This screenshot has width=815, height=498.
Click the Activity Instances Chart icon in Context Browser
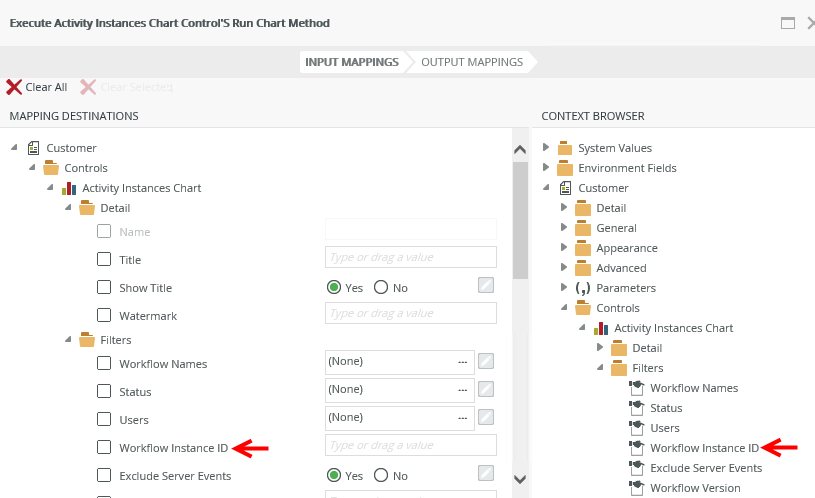(601, 328)
